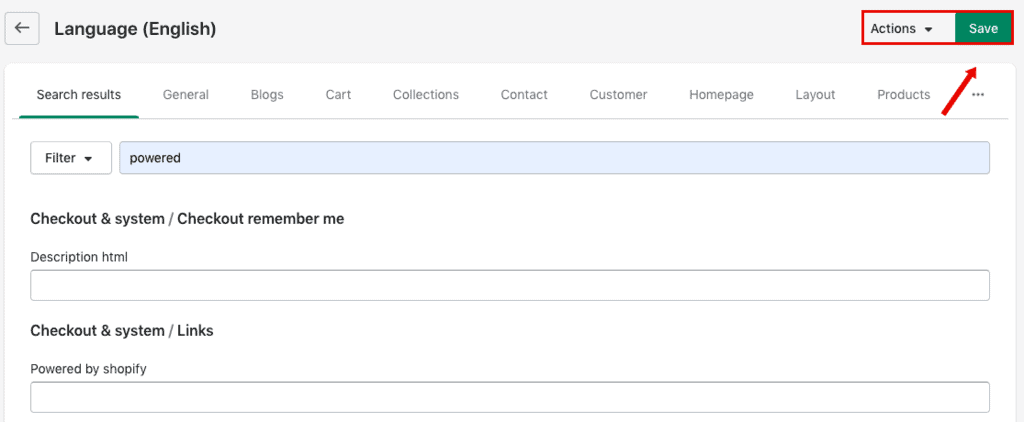Click the Powered by shopify input field

tap(510, 397)
